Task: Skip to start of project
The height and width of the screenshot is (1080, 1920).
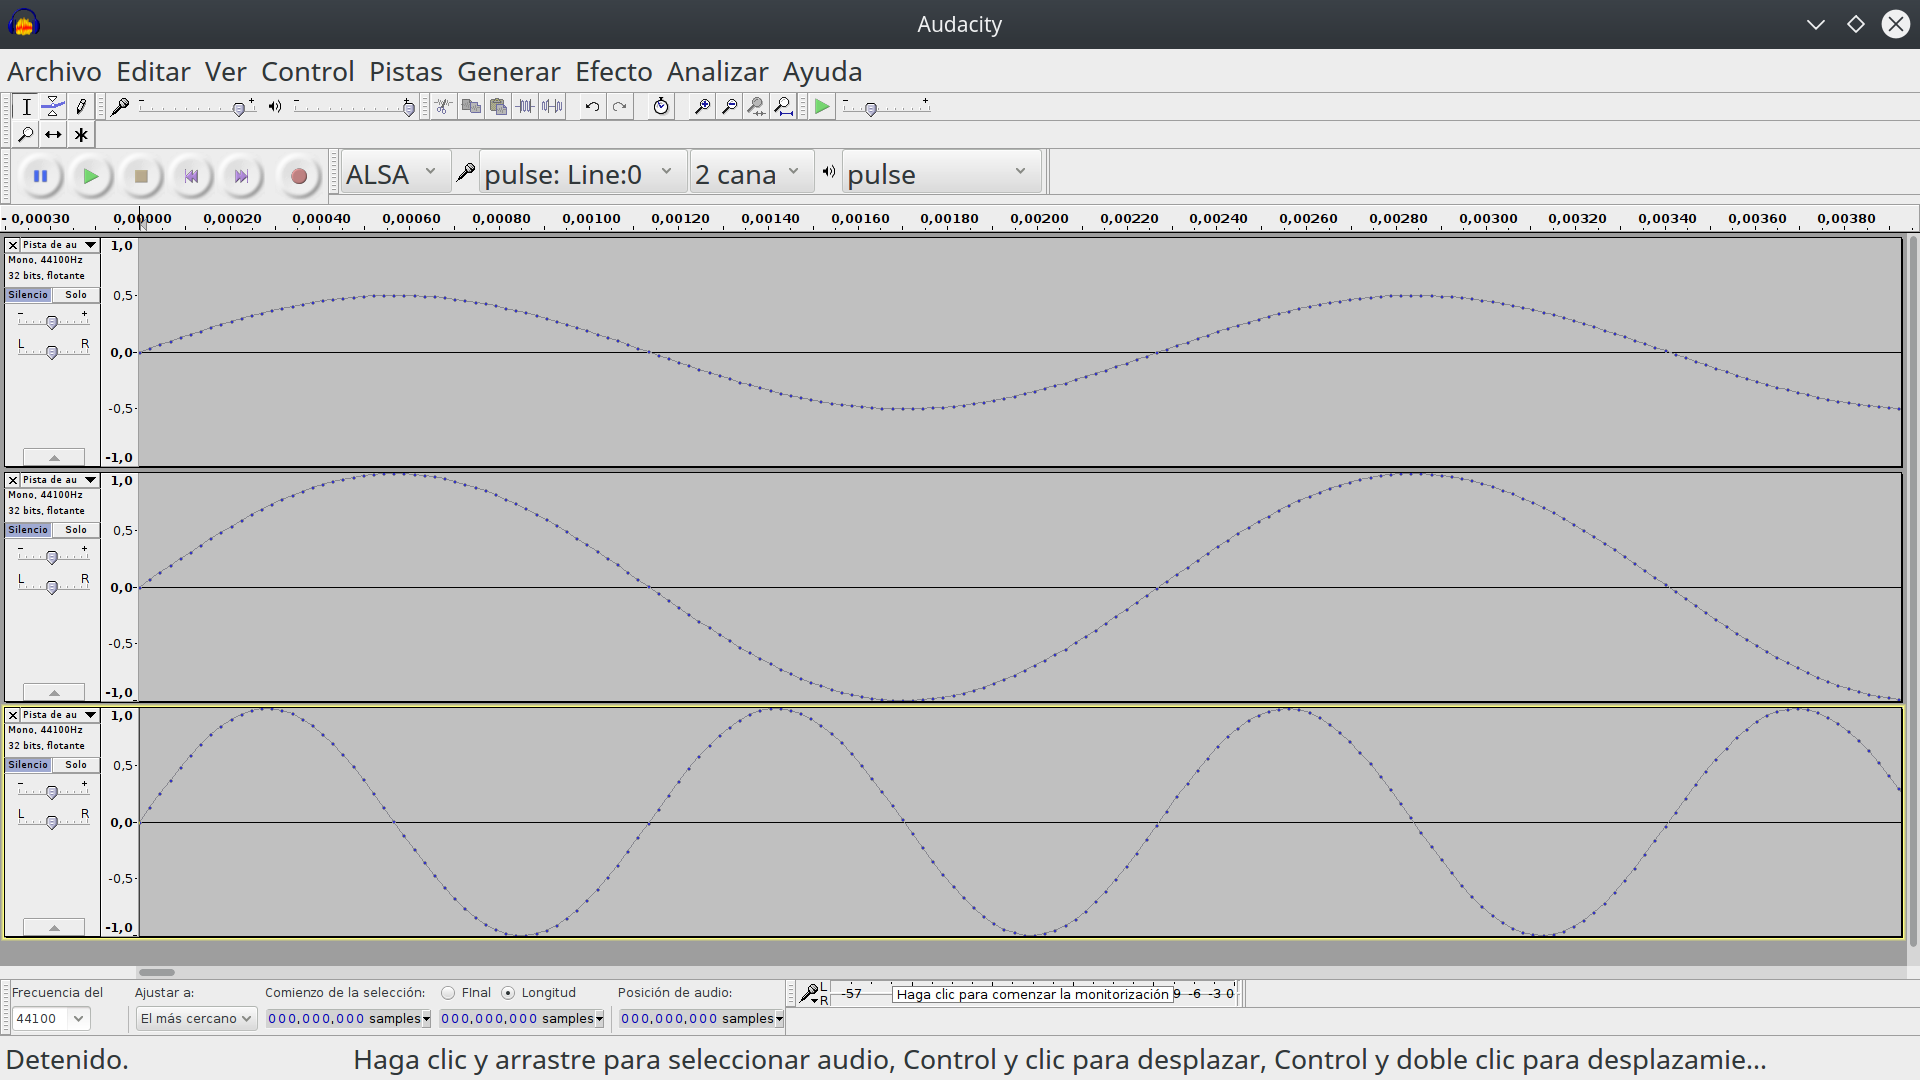Action: click(191, 177)
